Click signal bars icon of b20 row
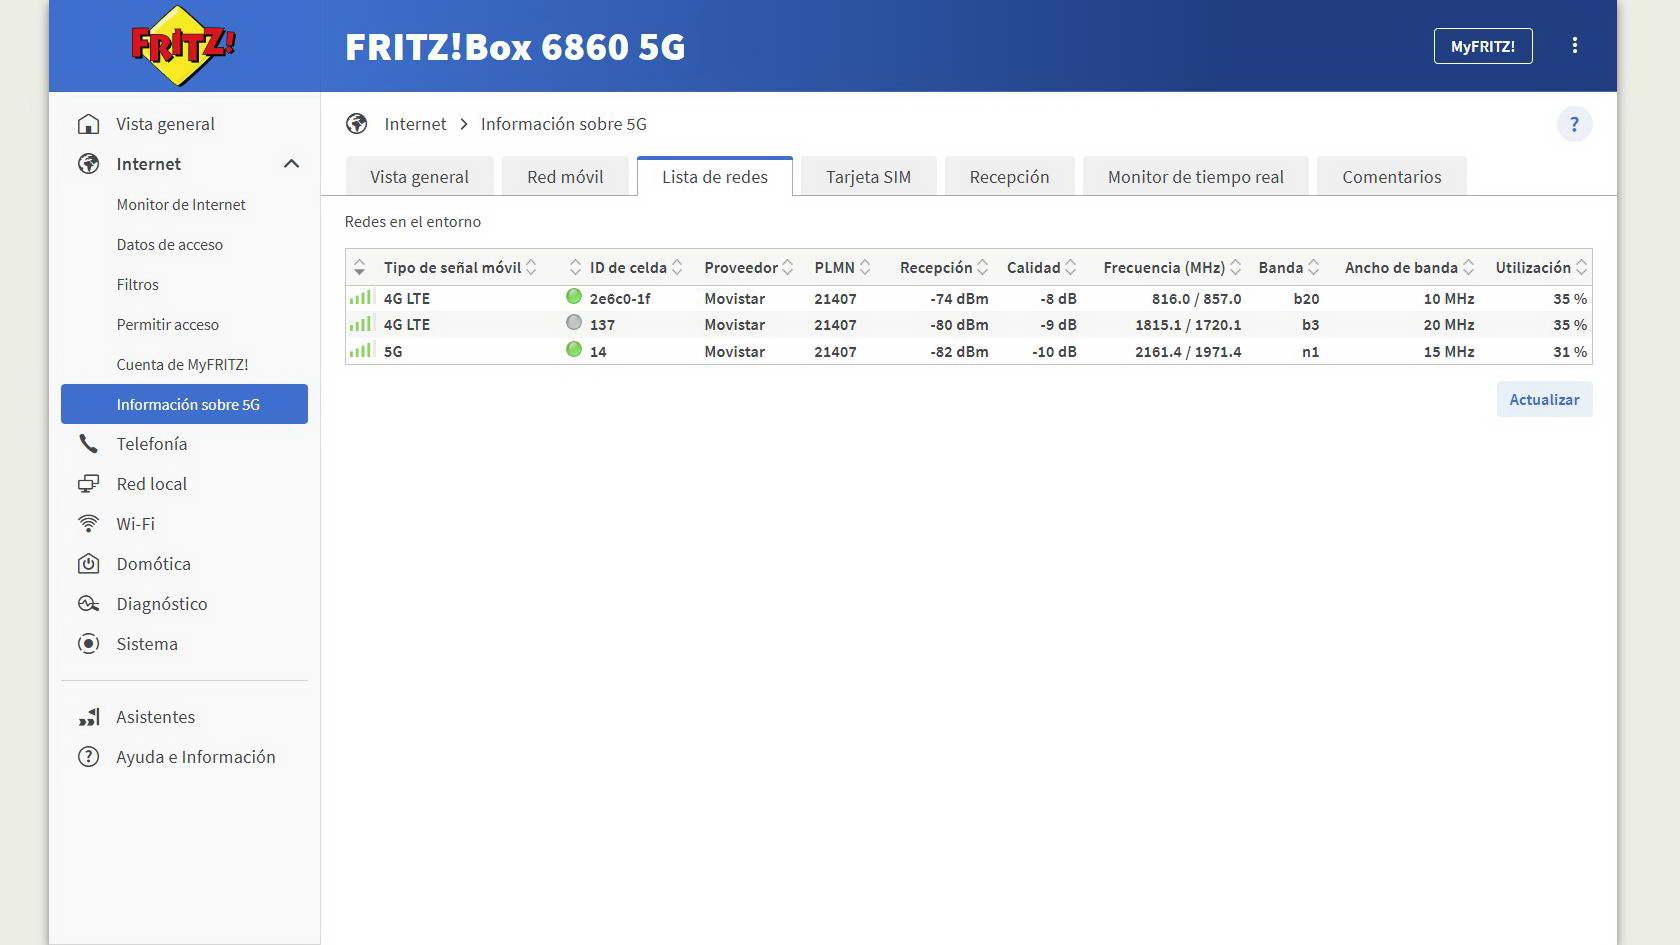 point(361,297)
